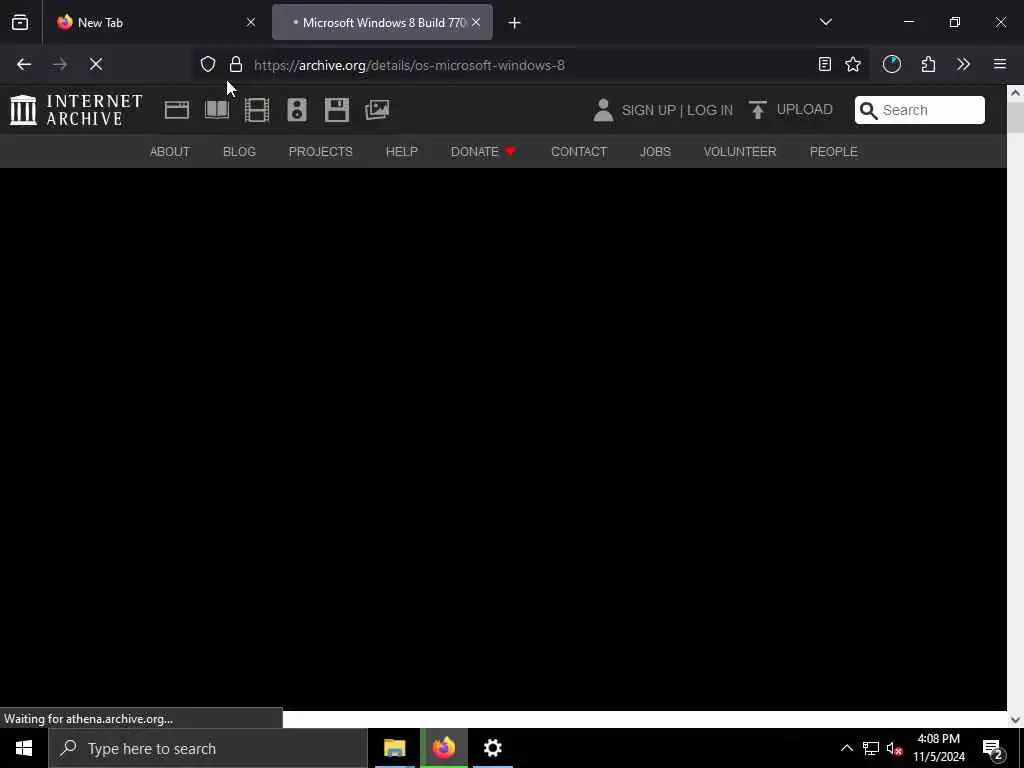The width and height of the screenshot is (1024, 768).
Task: Click the Archive Search field
Action: click(920, 110)
